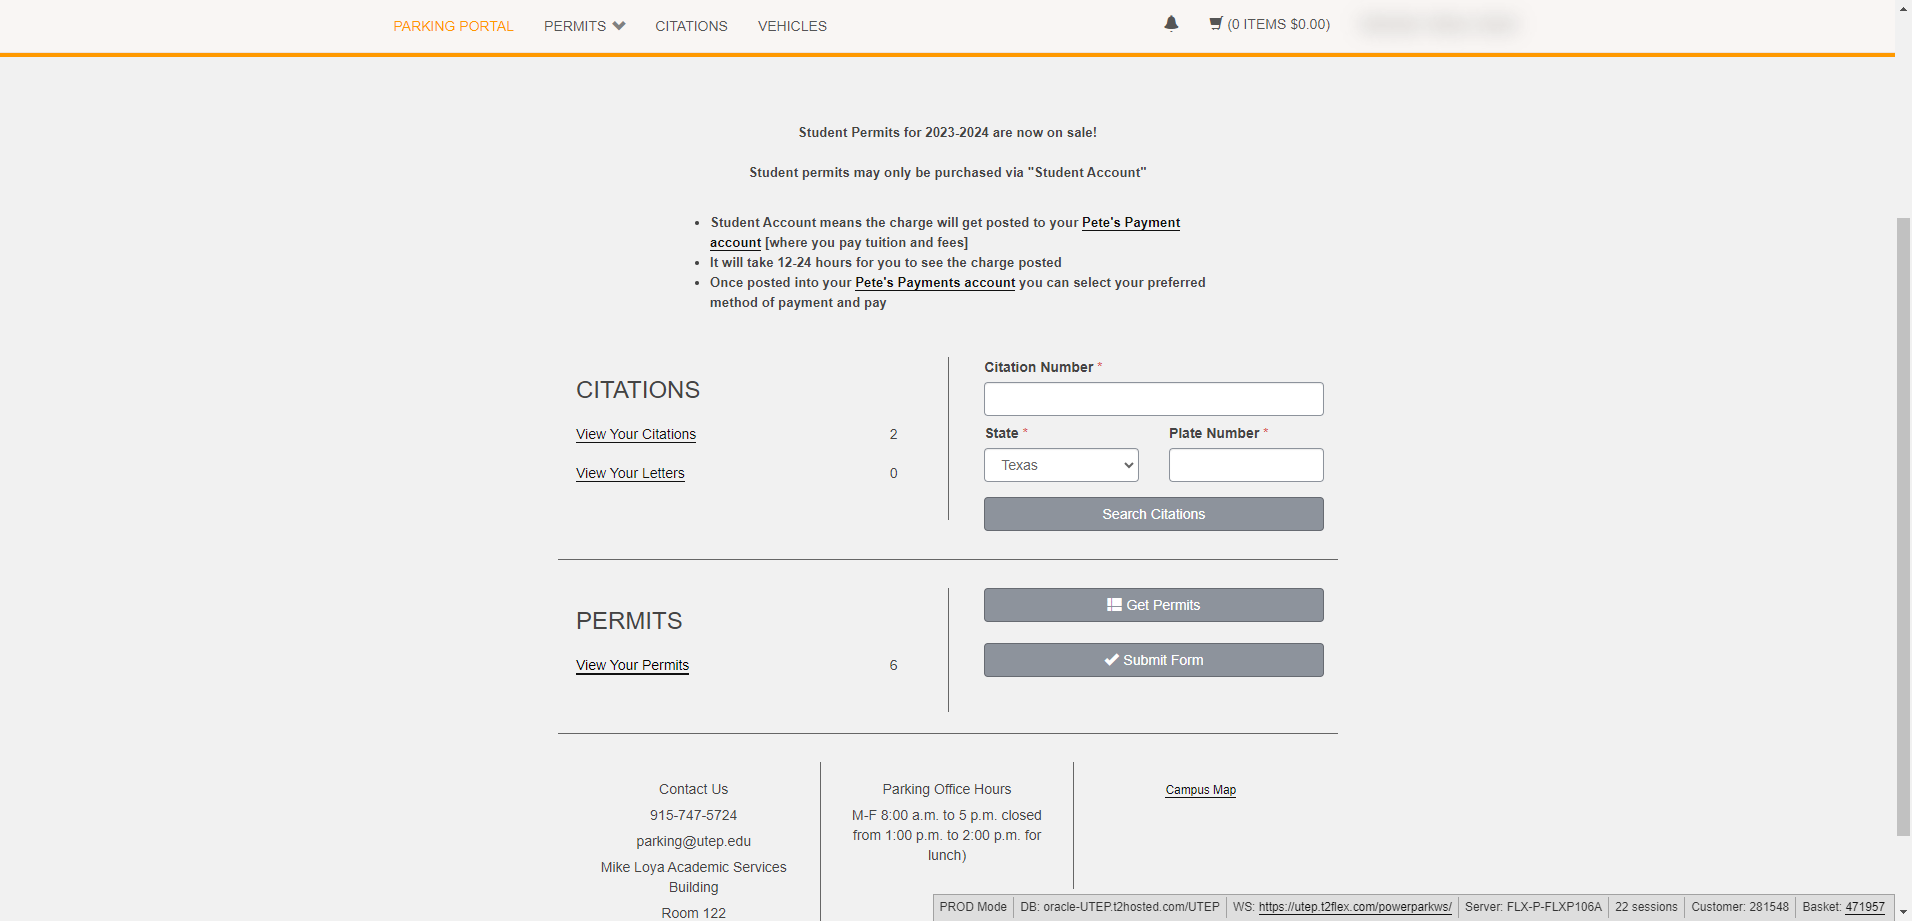The height and width of the screenshot is (921, 1912).
Task: Click scrollbar up arrow at top right
Action: (1903, 7)
